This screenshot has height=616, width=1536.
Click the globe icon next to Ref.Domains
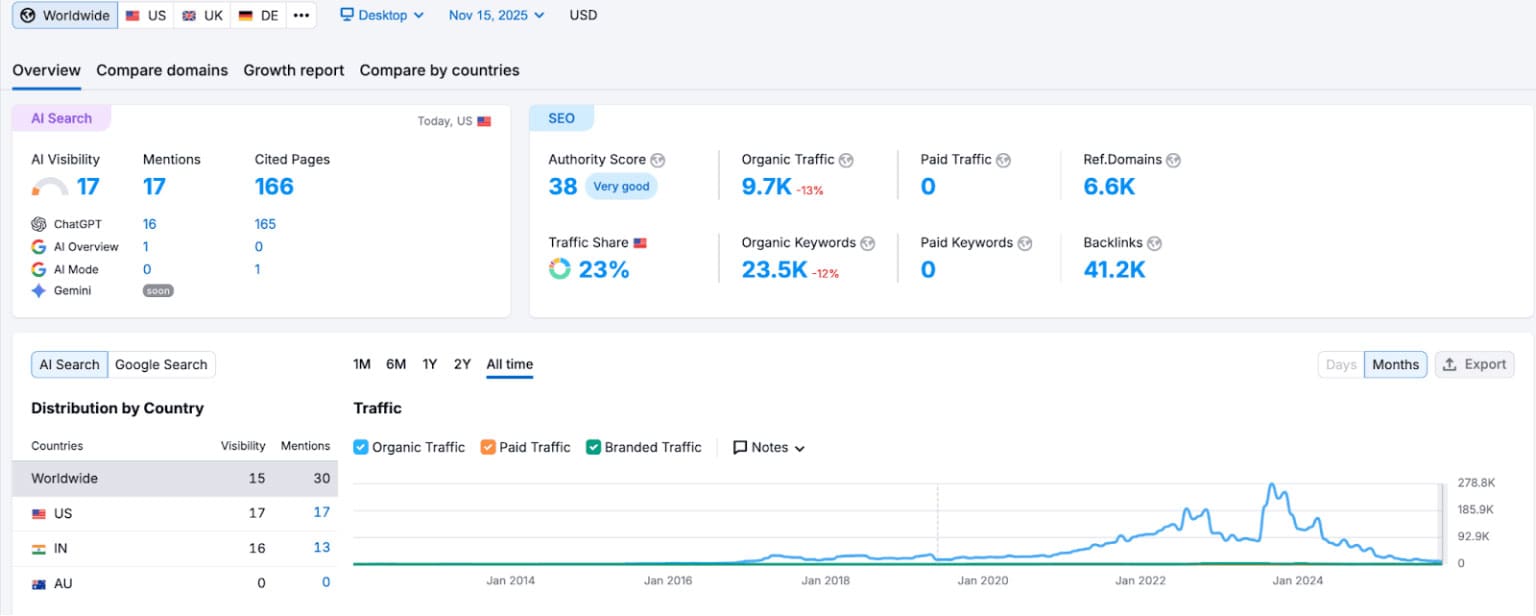[1173, 160]
